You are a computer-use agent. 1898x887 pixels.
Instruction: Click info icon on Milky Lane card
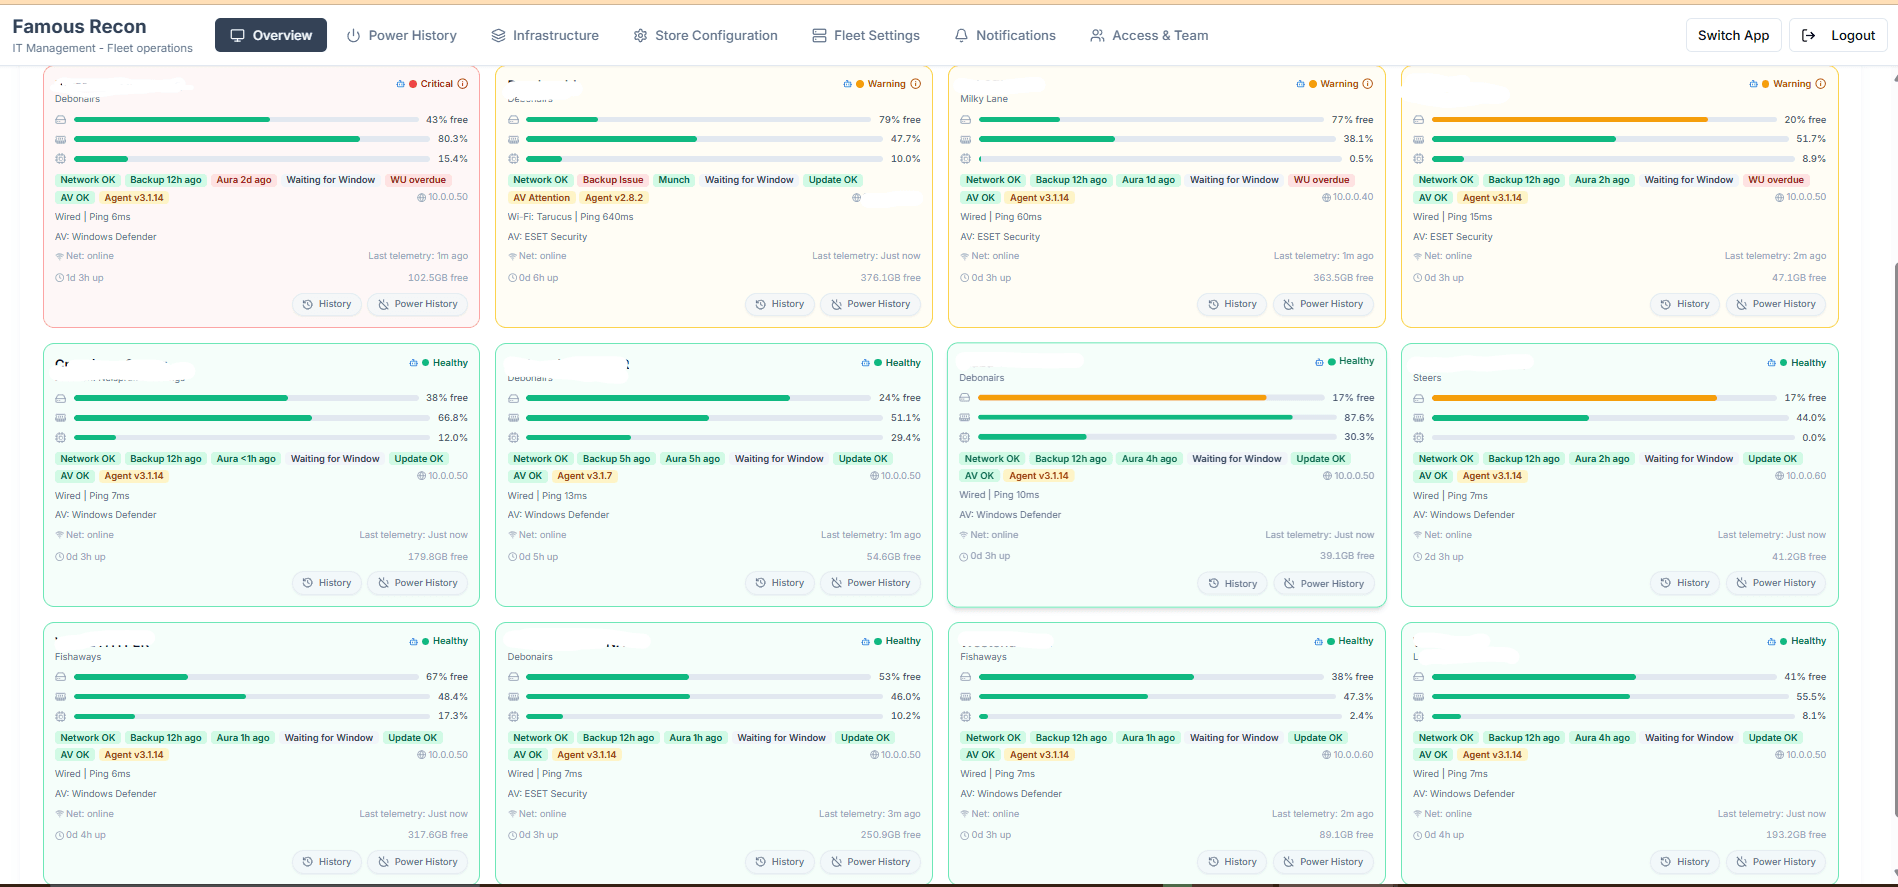coord(1368,84)
